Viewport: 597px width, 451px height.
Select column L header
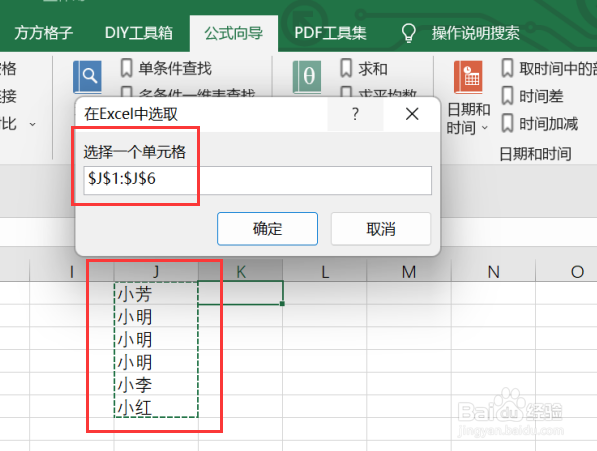coord(325,272)
